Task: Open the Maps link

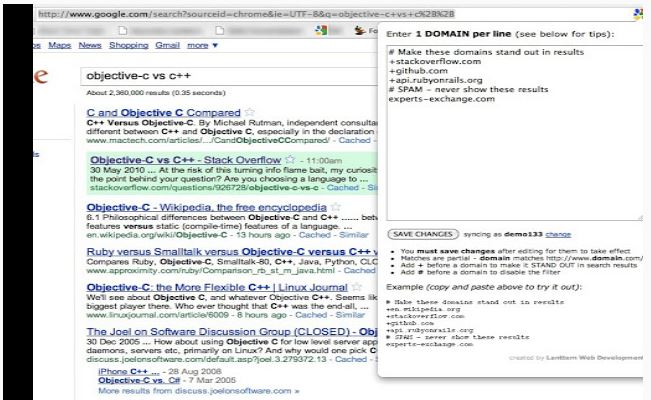Action: click(60, 45)
